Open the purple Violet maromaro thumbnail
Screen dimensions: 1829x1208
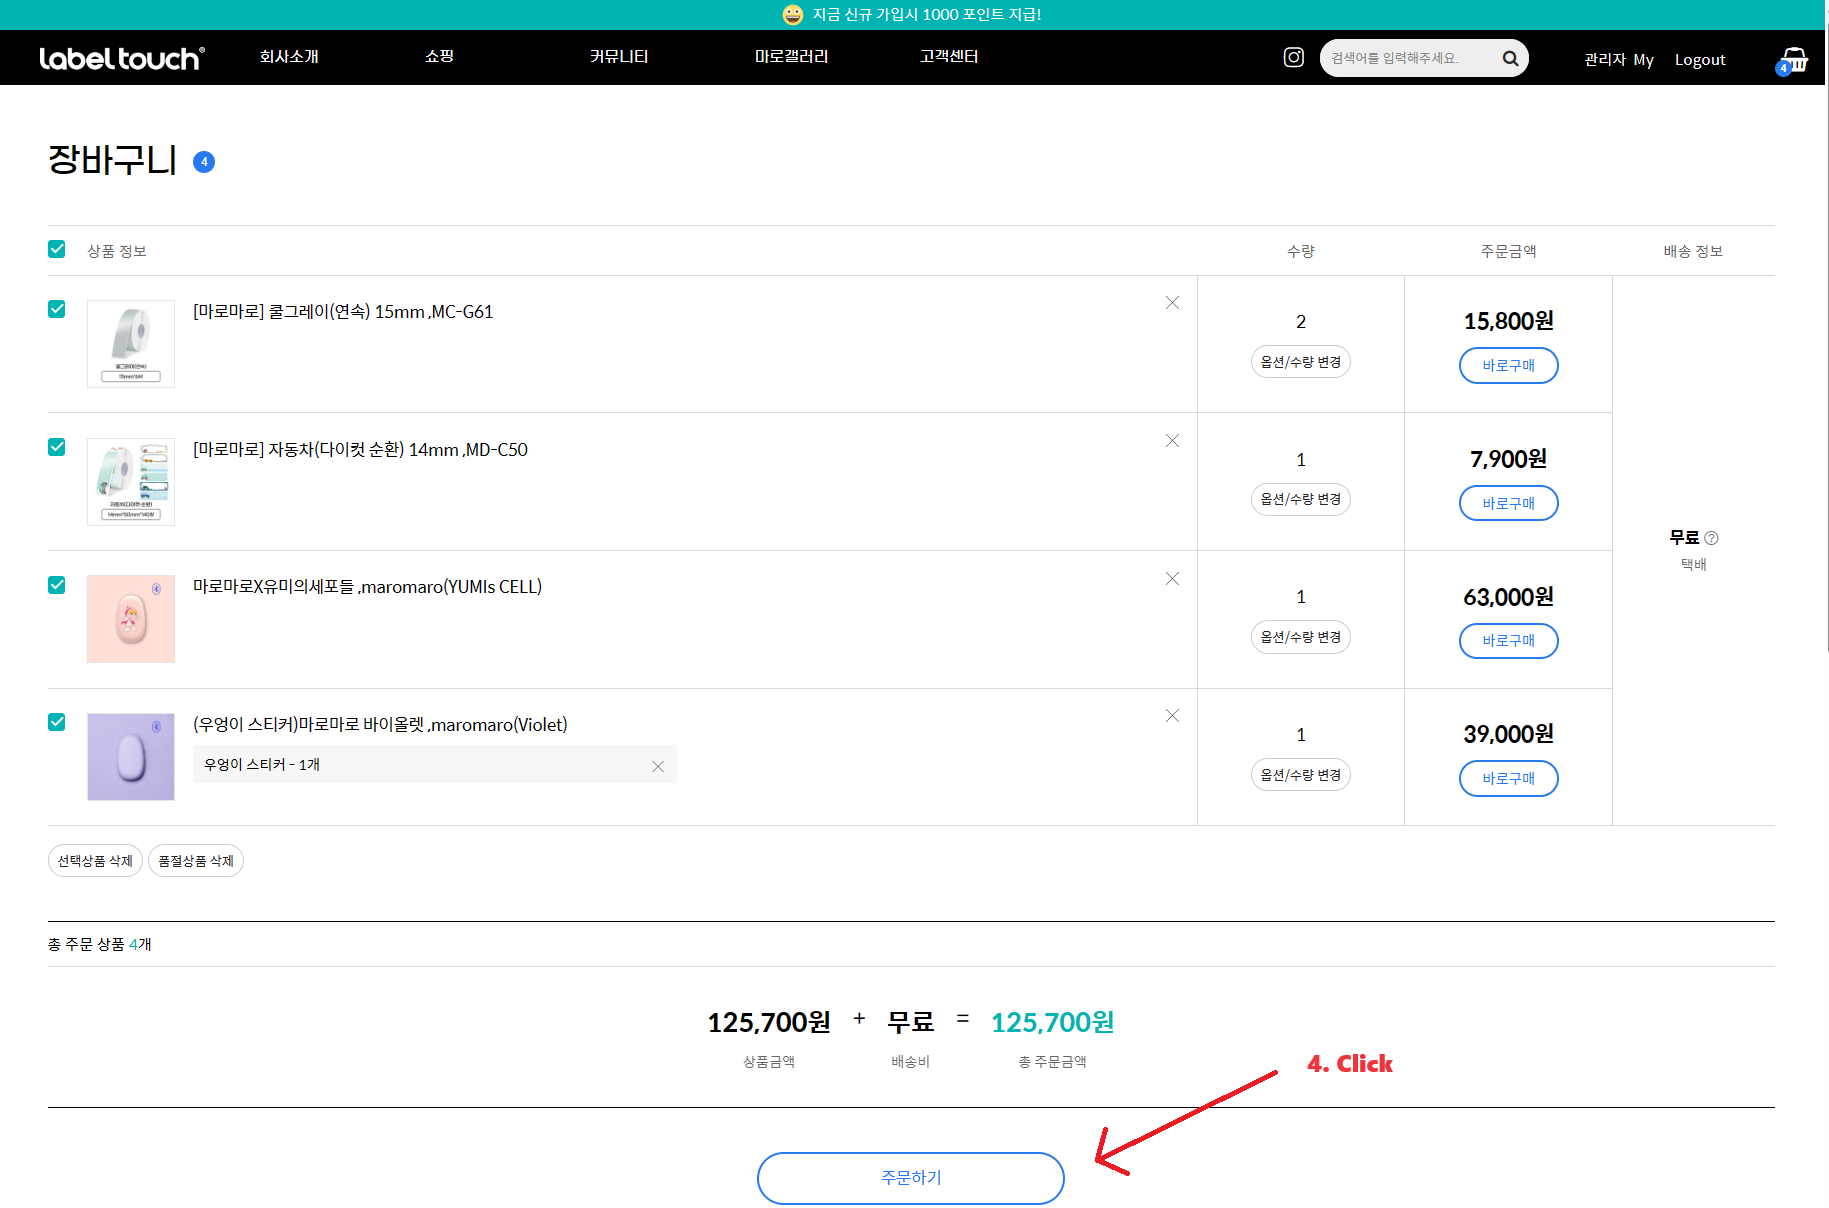(131, 757)
